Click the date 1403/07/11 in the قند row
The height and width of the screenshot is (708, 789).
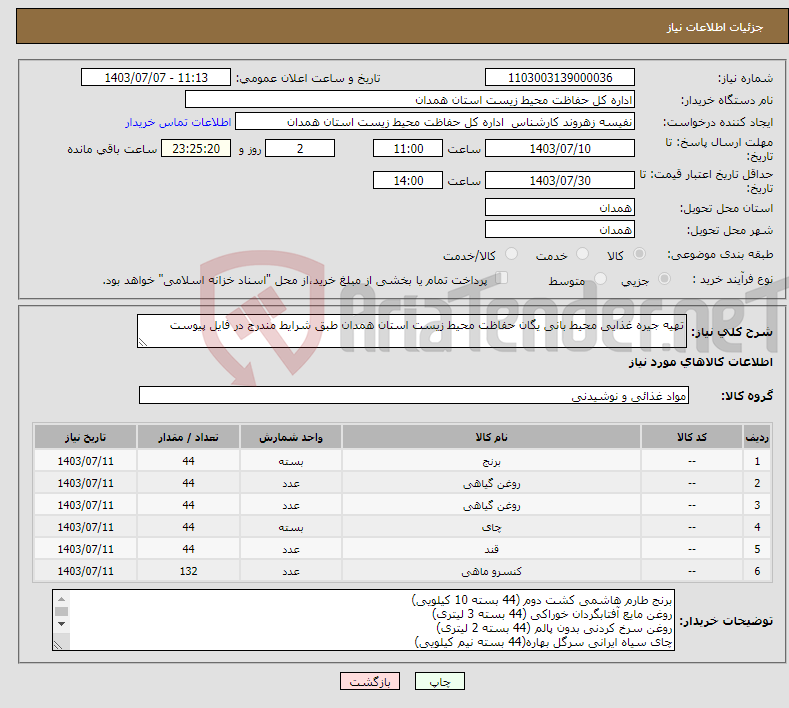click(x=86, y=549)
